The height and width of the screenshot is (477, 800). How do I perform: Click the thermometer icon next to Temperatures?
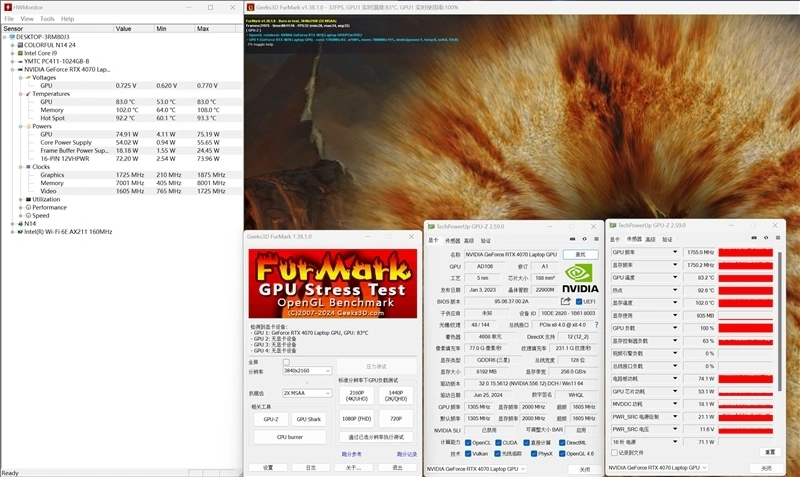pos(29,94)
